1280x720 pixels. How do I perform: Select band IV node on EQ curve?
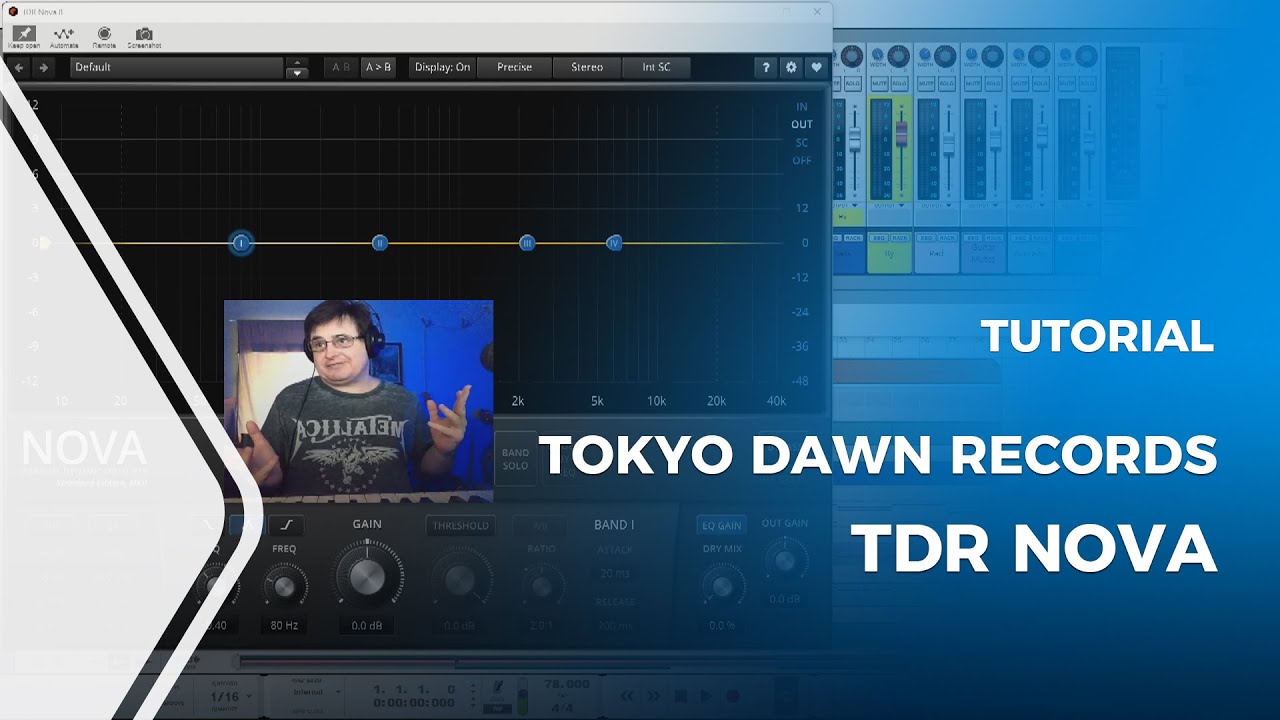[615, 243]
